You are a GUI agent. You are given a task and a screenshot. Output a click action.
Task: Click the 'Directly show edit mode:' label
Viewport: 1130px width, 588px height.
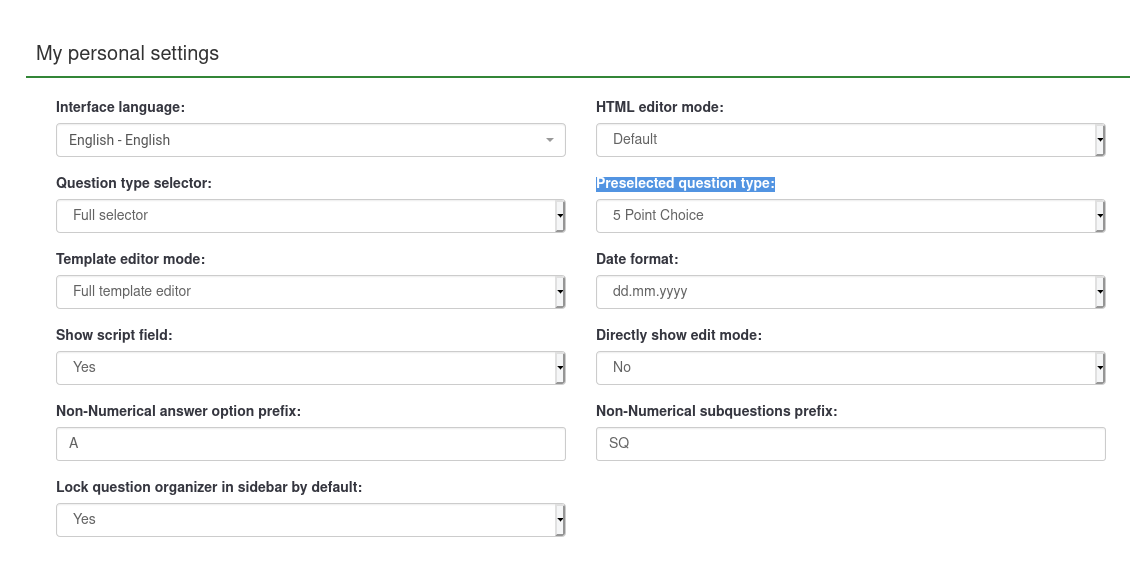click(678, 335)
